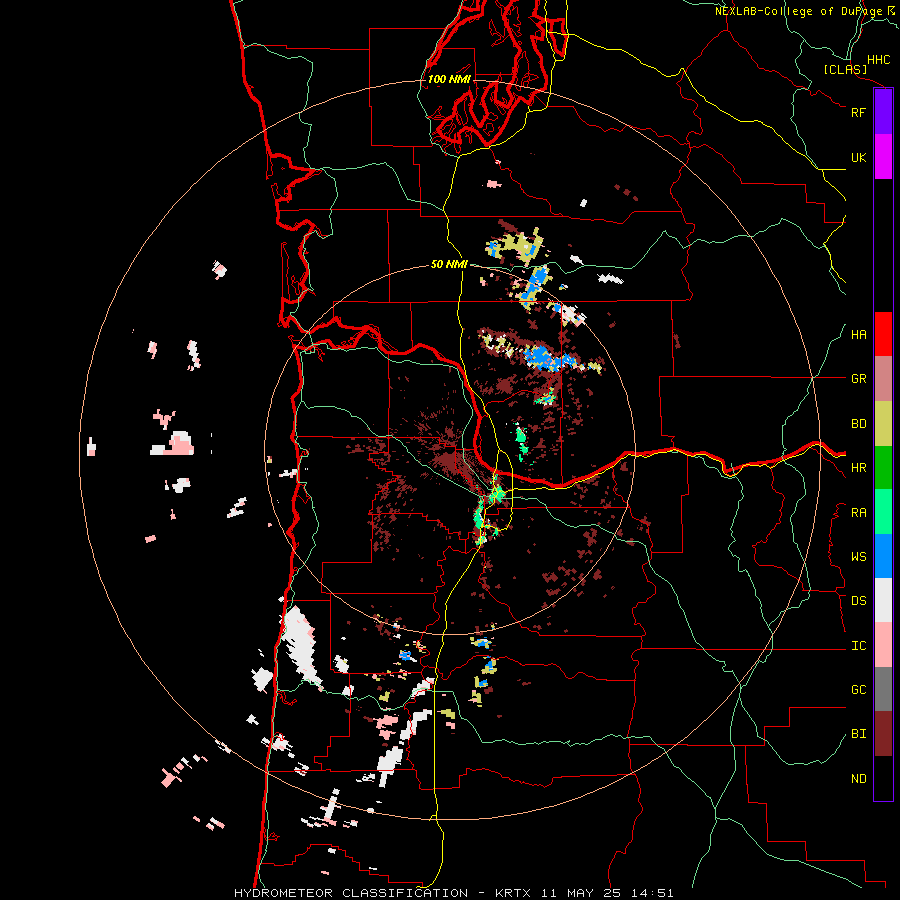Click the RF legend label
The height and width of the screenshot is (900, 900).
click(x=858, y=112)
